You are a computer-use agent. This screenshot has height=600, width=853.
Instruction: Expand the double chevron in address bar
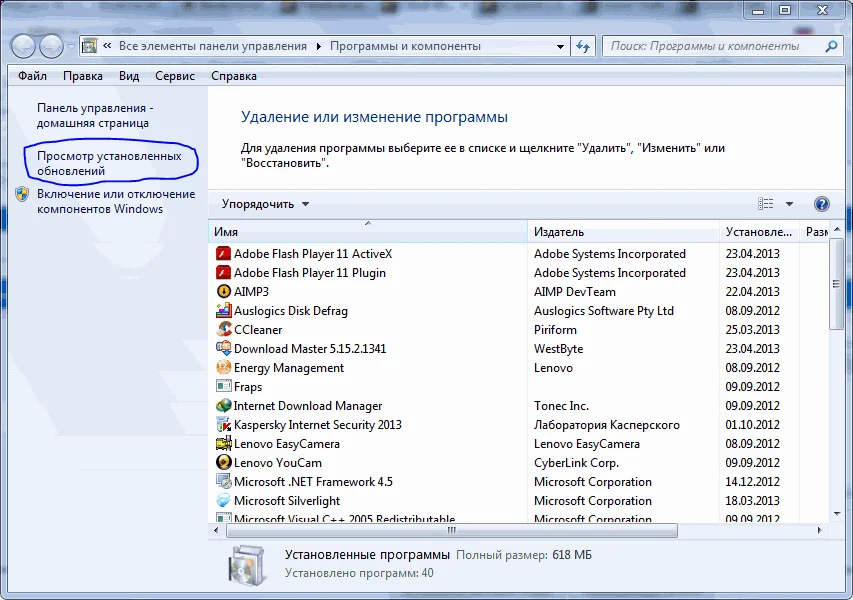107,46
